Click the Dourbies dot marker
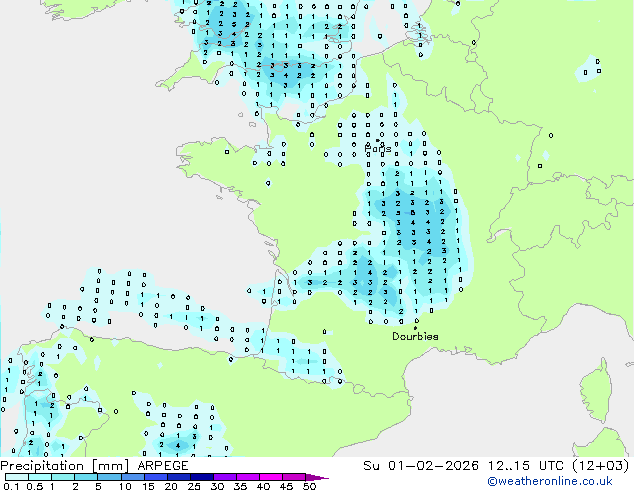The height and width of the screenshot is (490, 634). [x=415, y=328]
